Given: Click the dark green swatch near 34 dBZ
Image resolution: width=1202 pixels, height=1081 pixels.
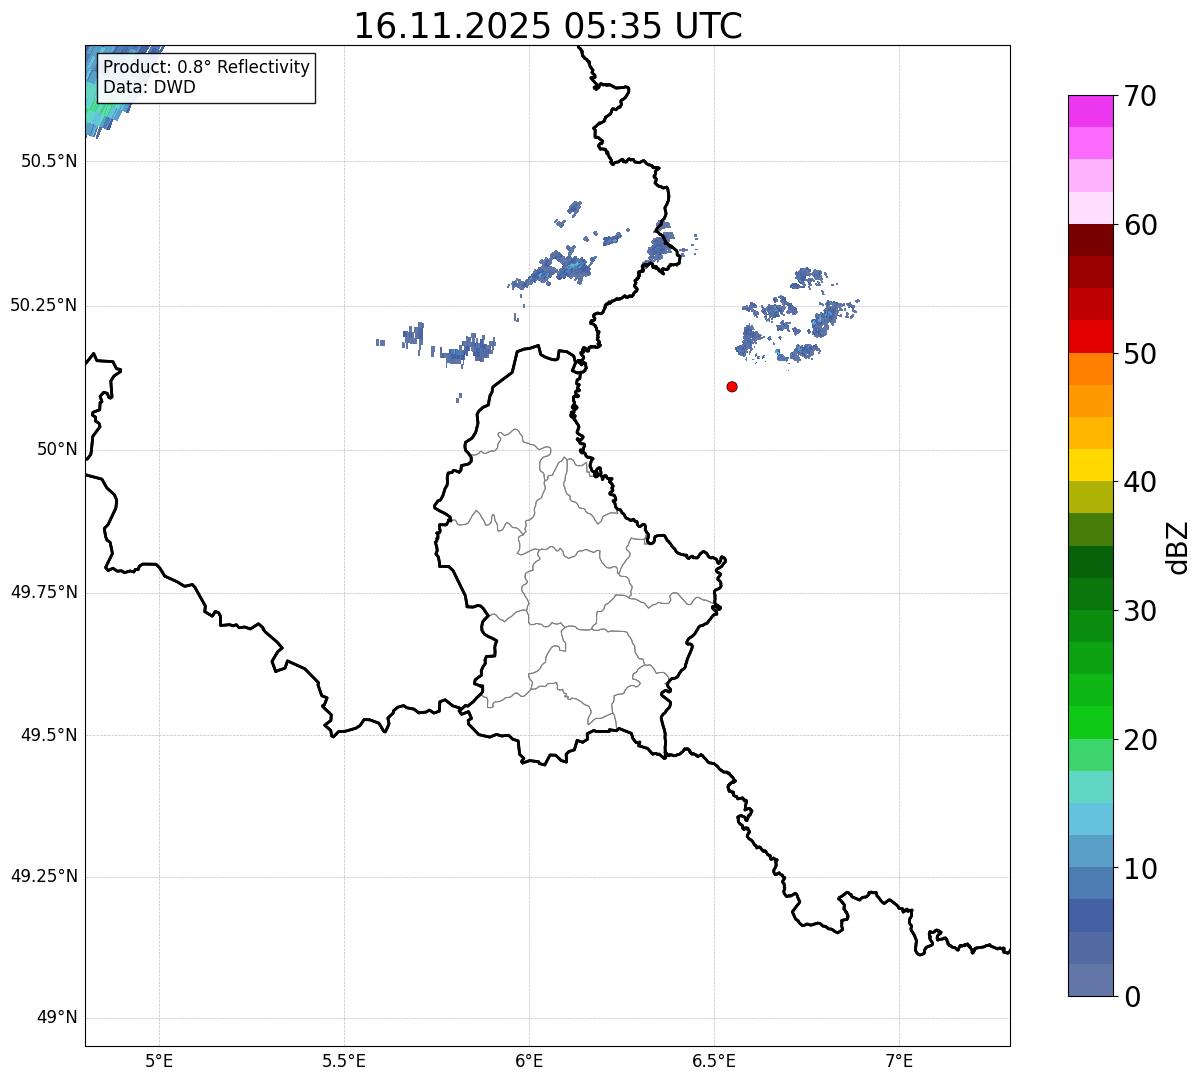Looking at the screenshot, I should (x=1090, y=562).
